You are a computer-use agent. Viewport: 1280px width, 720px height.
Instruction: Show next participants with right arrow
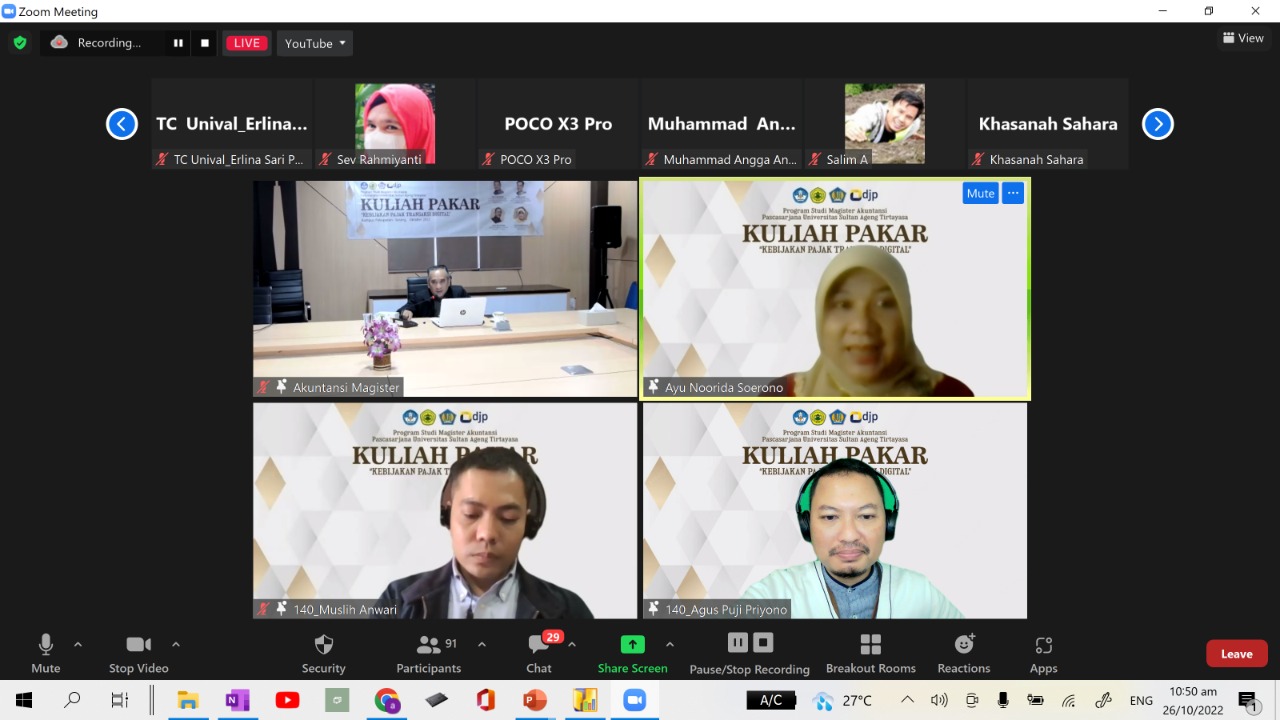pyautogui.click(x=1157, y=124)
